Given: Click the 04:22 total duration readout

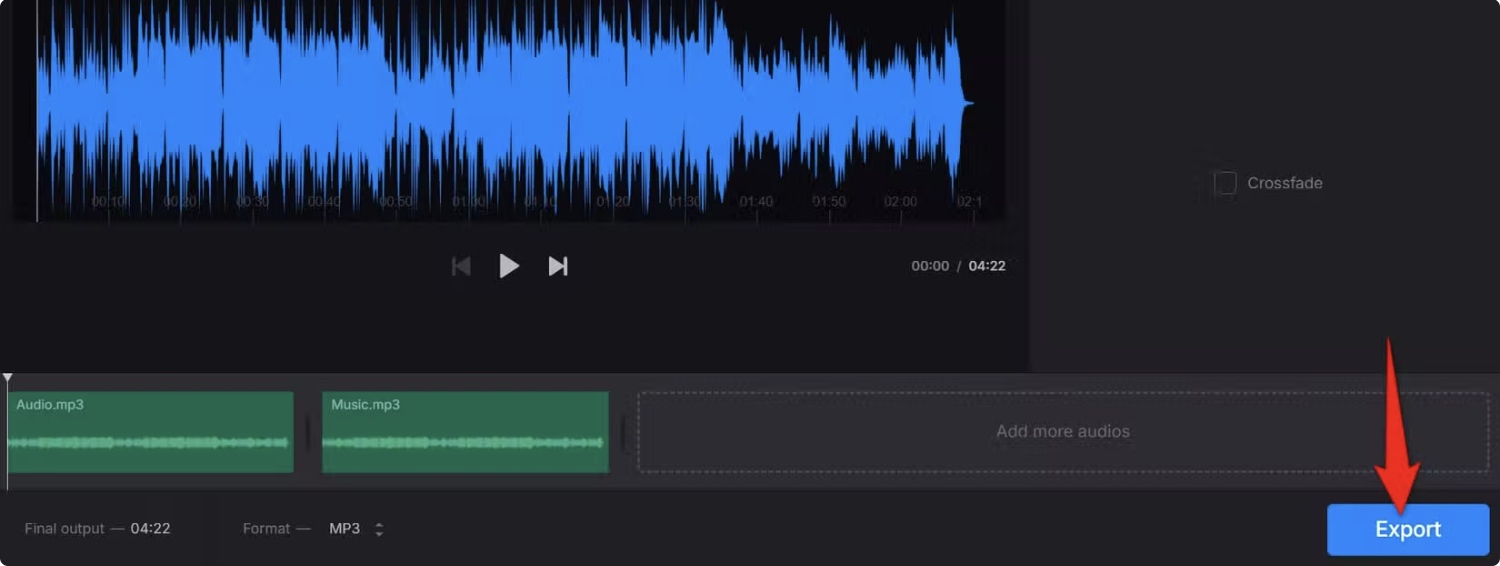Looking at the screenshot, I should [x=987, y=266].
